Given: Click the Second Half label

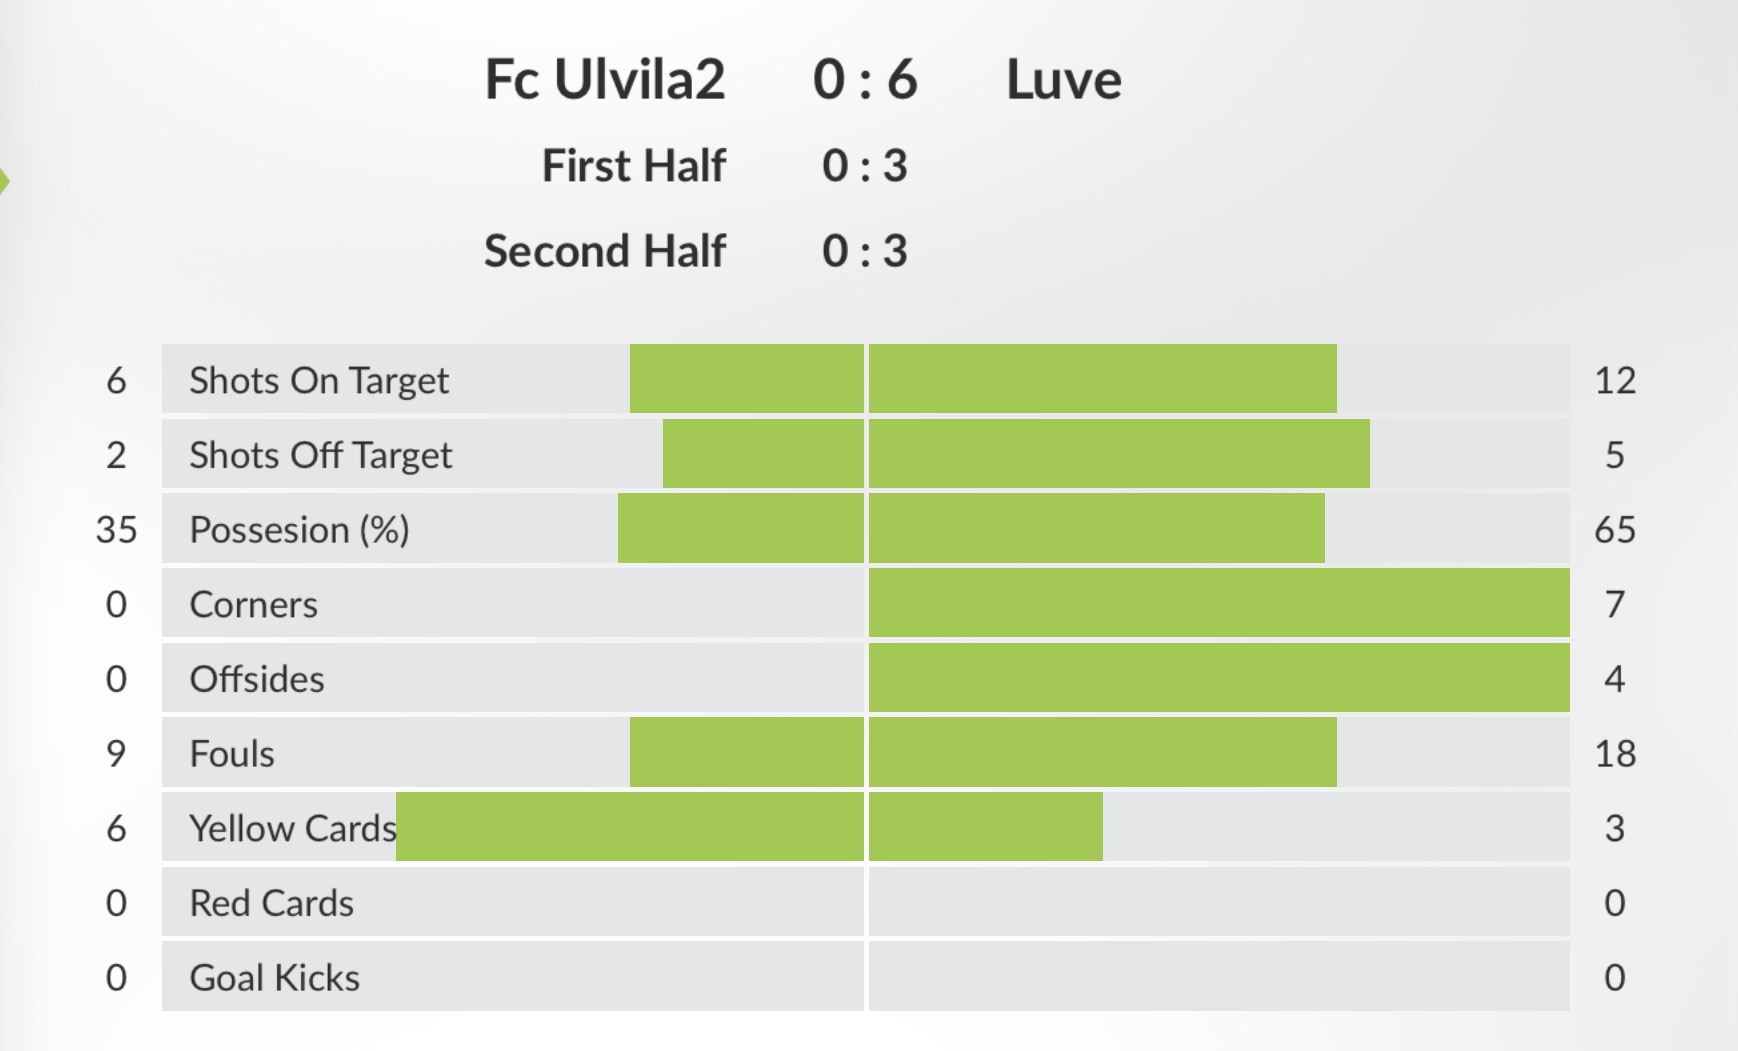Looking at the screenshot, I should (x=604, y=251).
